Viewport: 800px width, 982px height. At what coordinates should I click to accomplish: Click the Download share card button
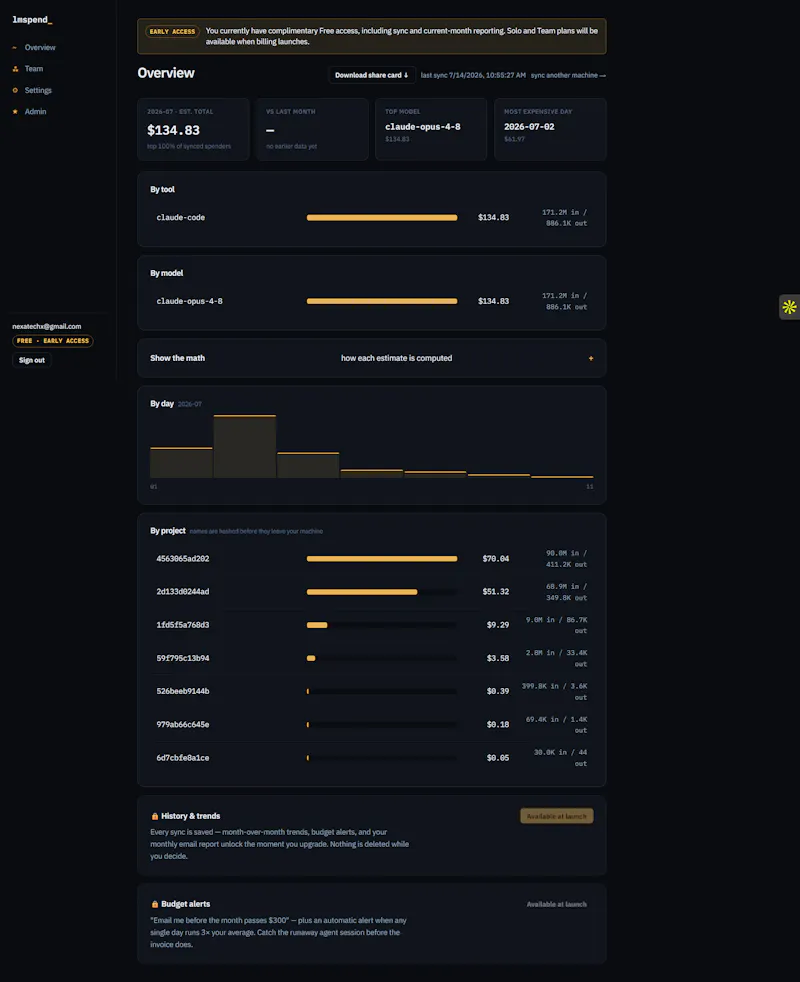click(371, 75)
